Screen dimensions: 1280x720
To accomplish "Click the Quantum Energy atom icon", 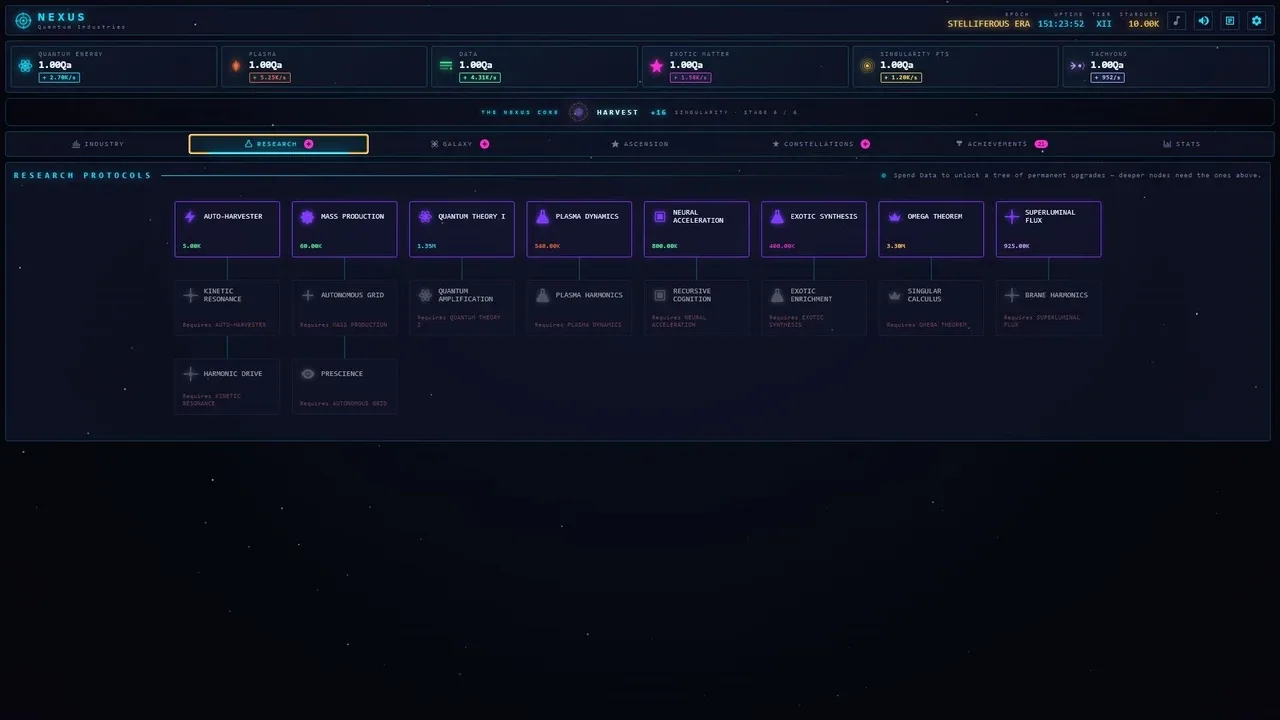I will [25, 66].
